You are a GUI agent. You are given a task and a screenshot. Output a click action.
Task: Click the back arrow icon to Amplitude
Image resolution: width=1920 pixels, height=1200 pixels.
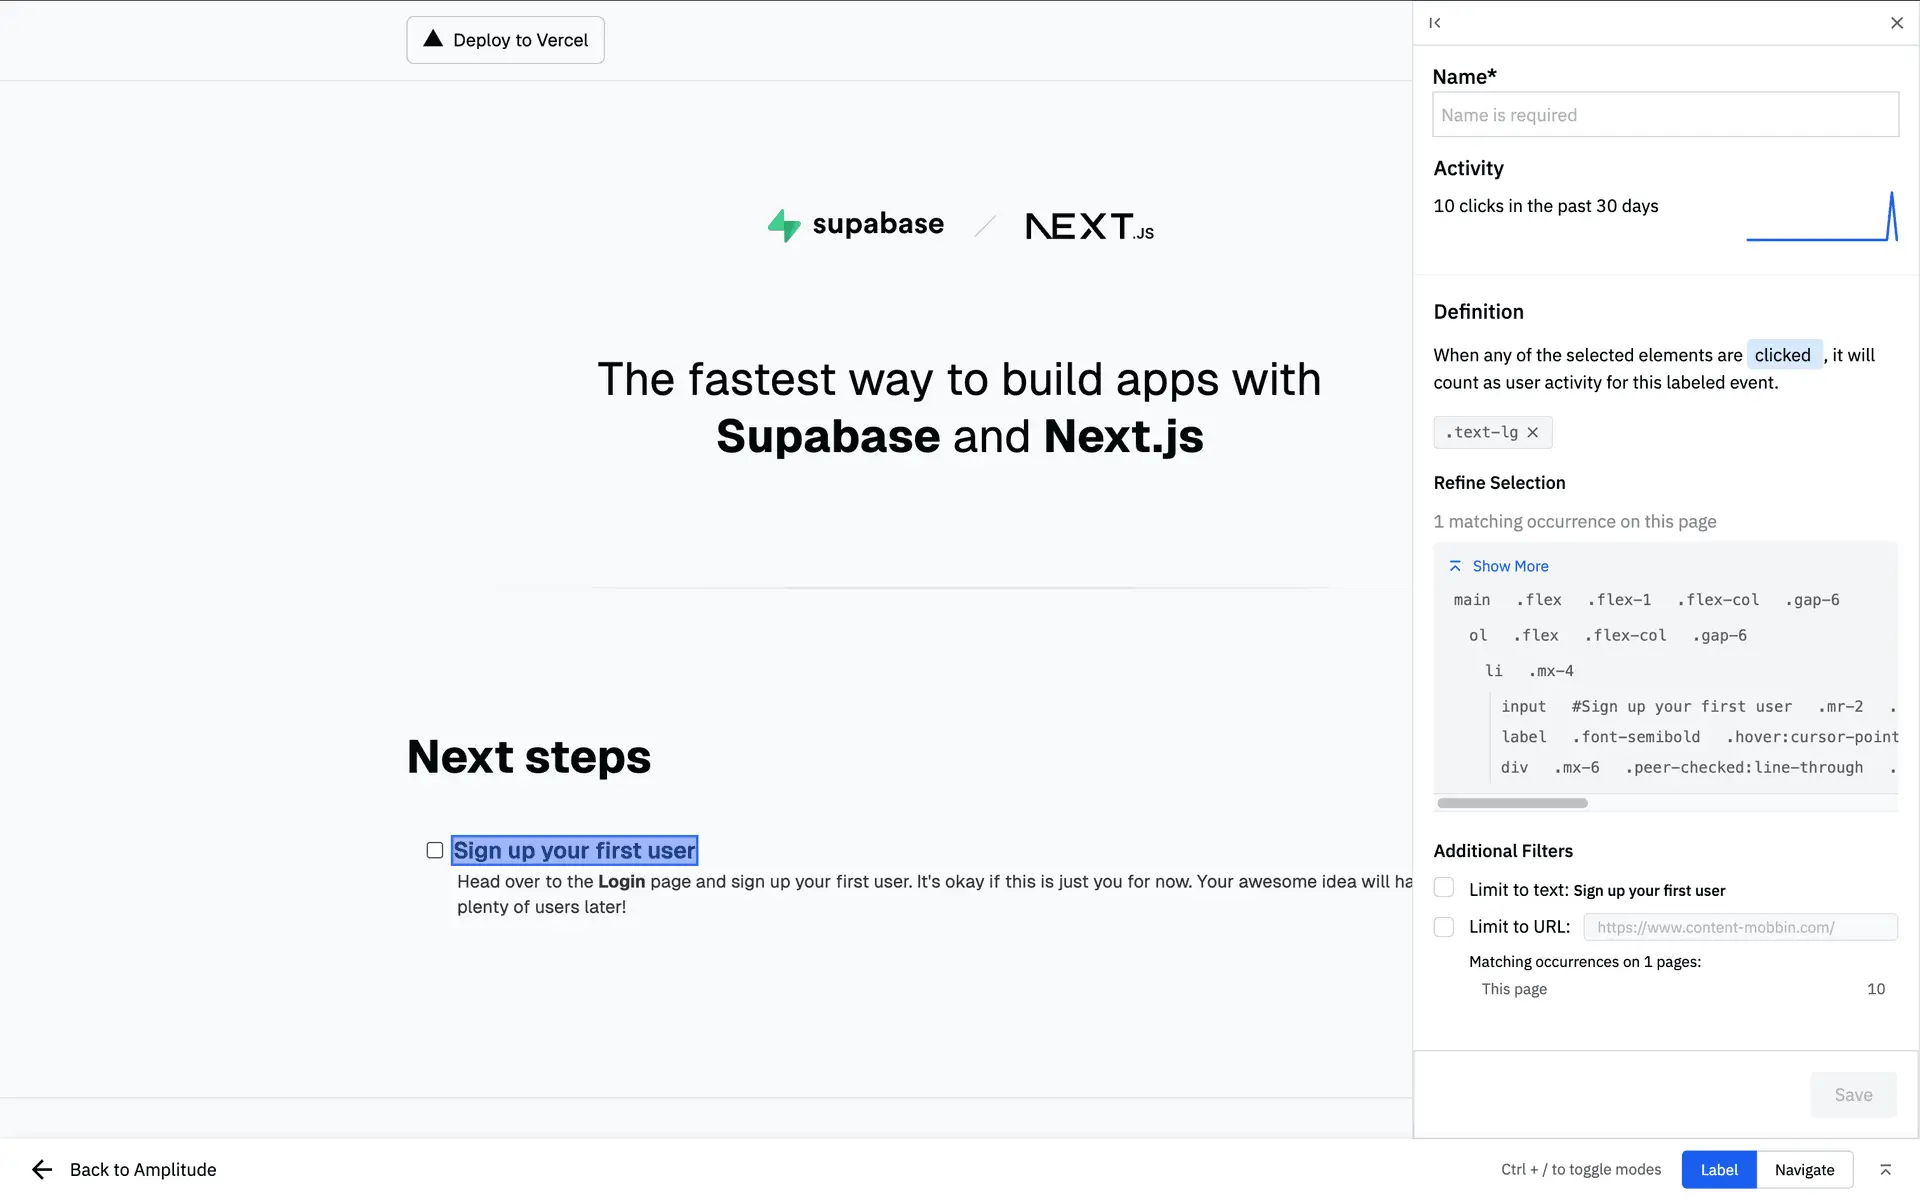(41, 1169)
